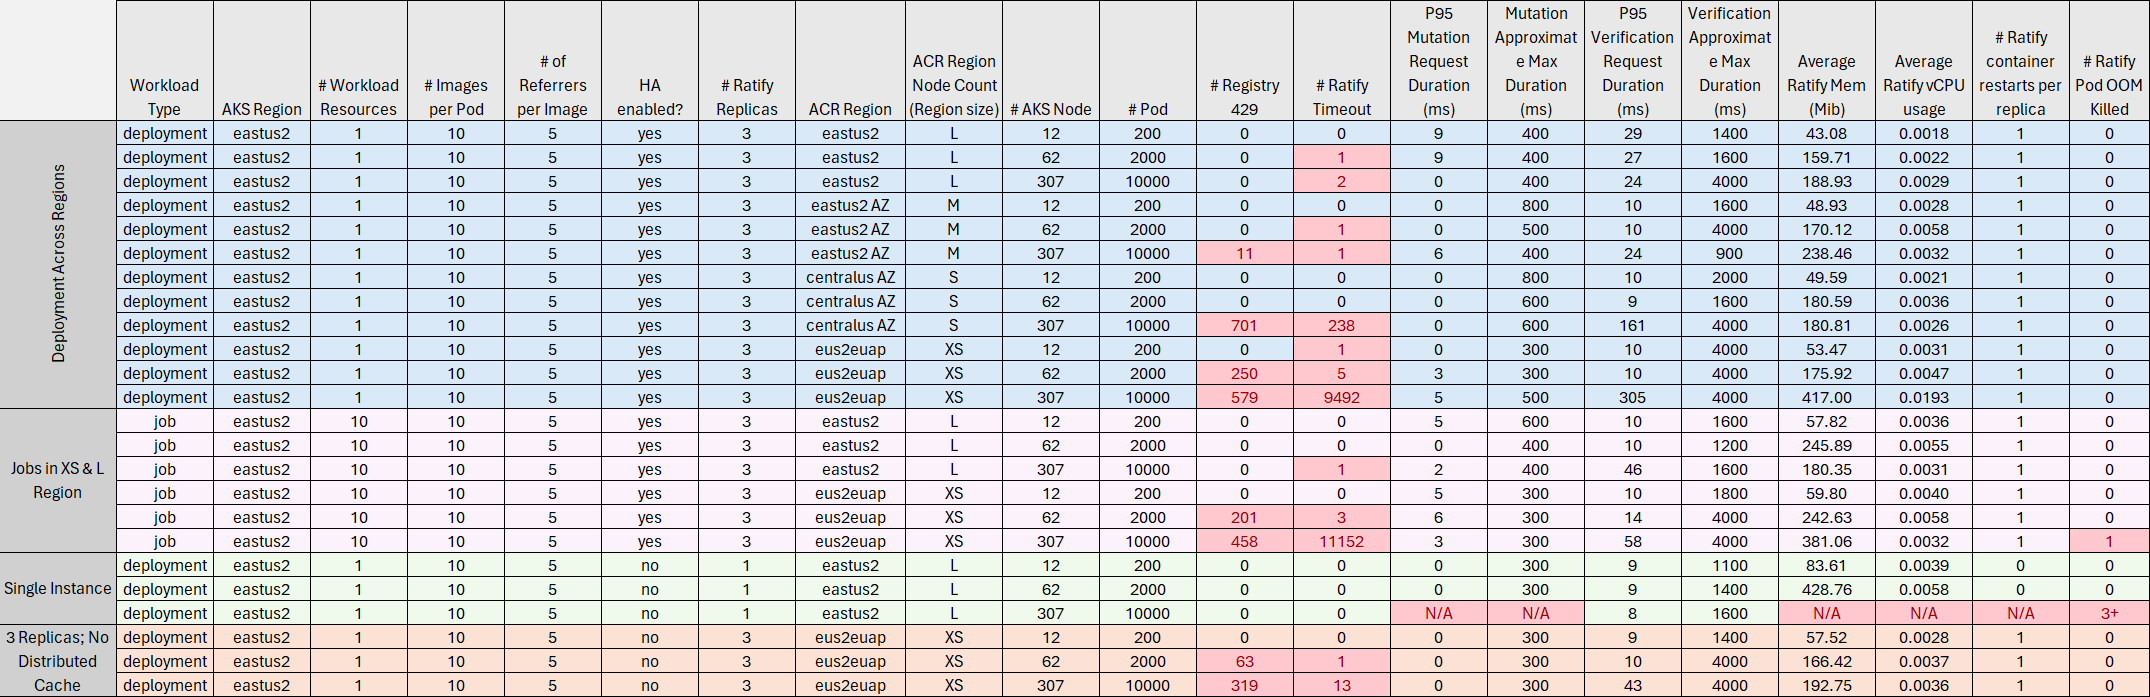The image size is (2150, 697).
Task: Click the Deployment Across Regions group label
Action: pyautogui.click(x=58, y=264)
